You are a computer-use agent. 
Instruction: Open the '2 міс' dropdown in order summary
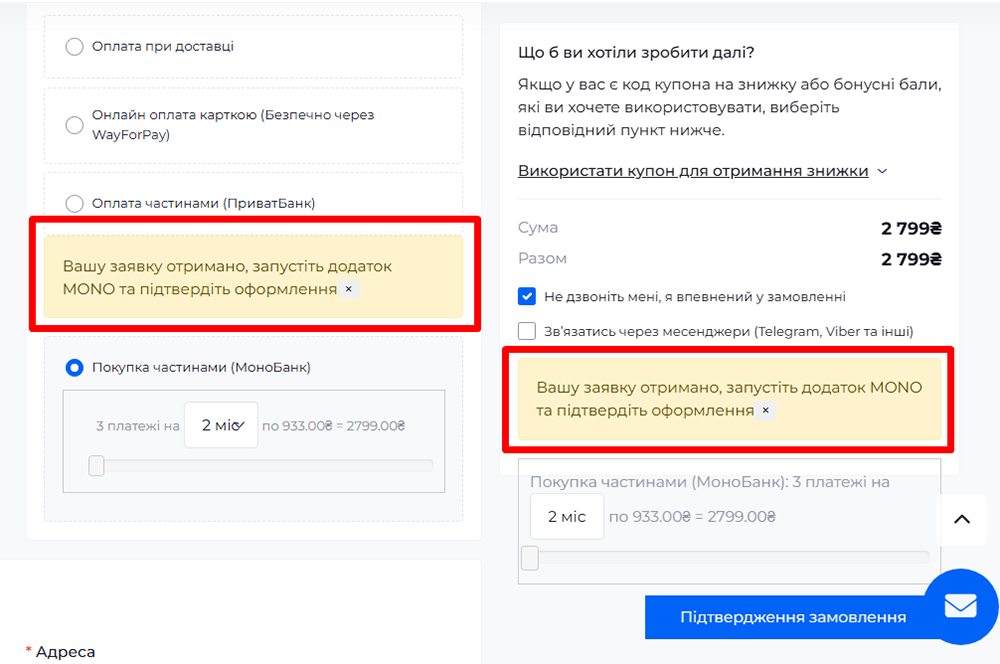tap(566, 517)
